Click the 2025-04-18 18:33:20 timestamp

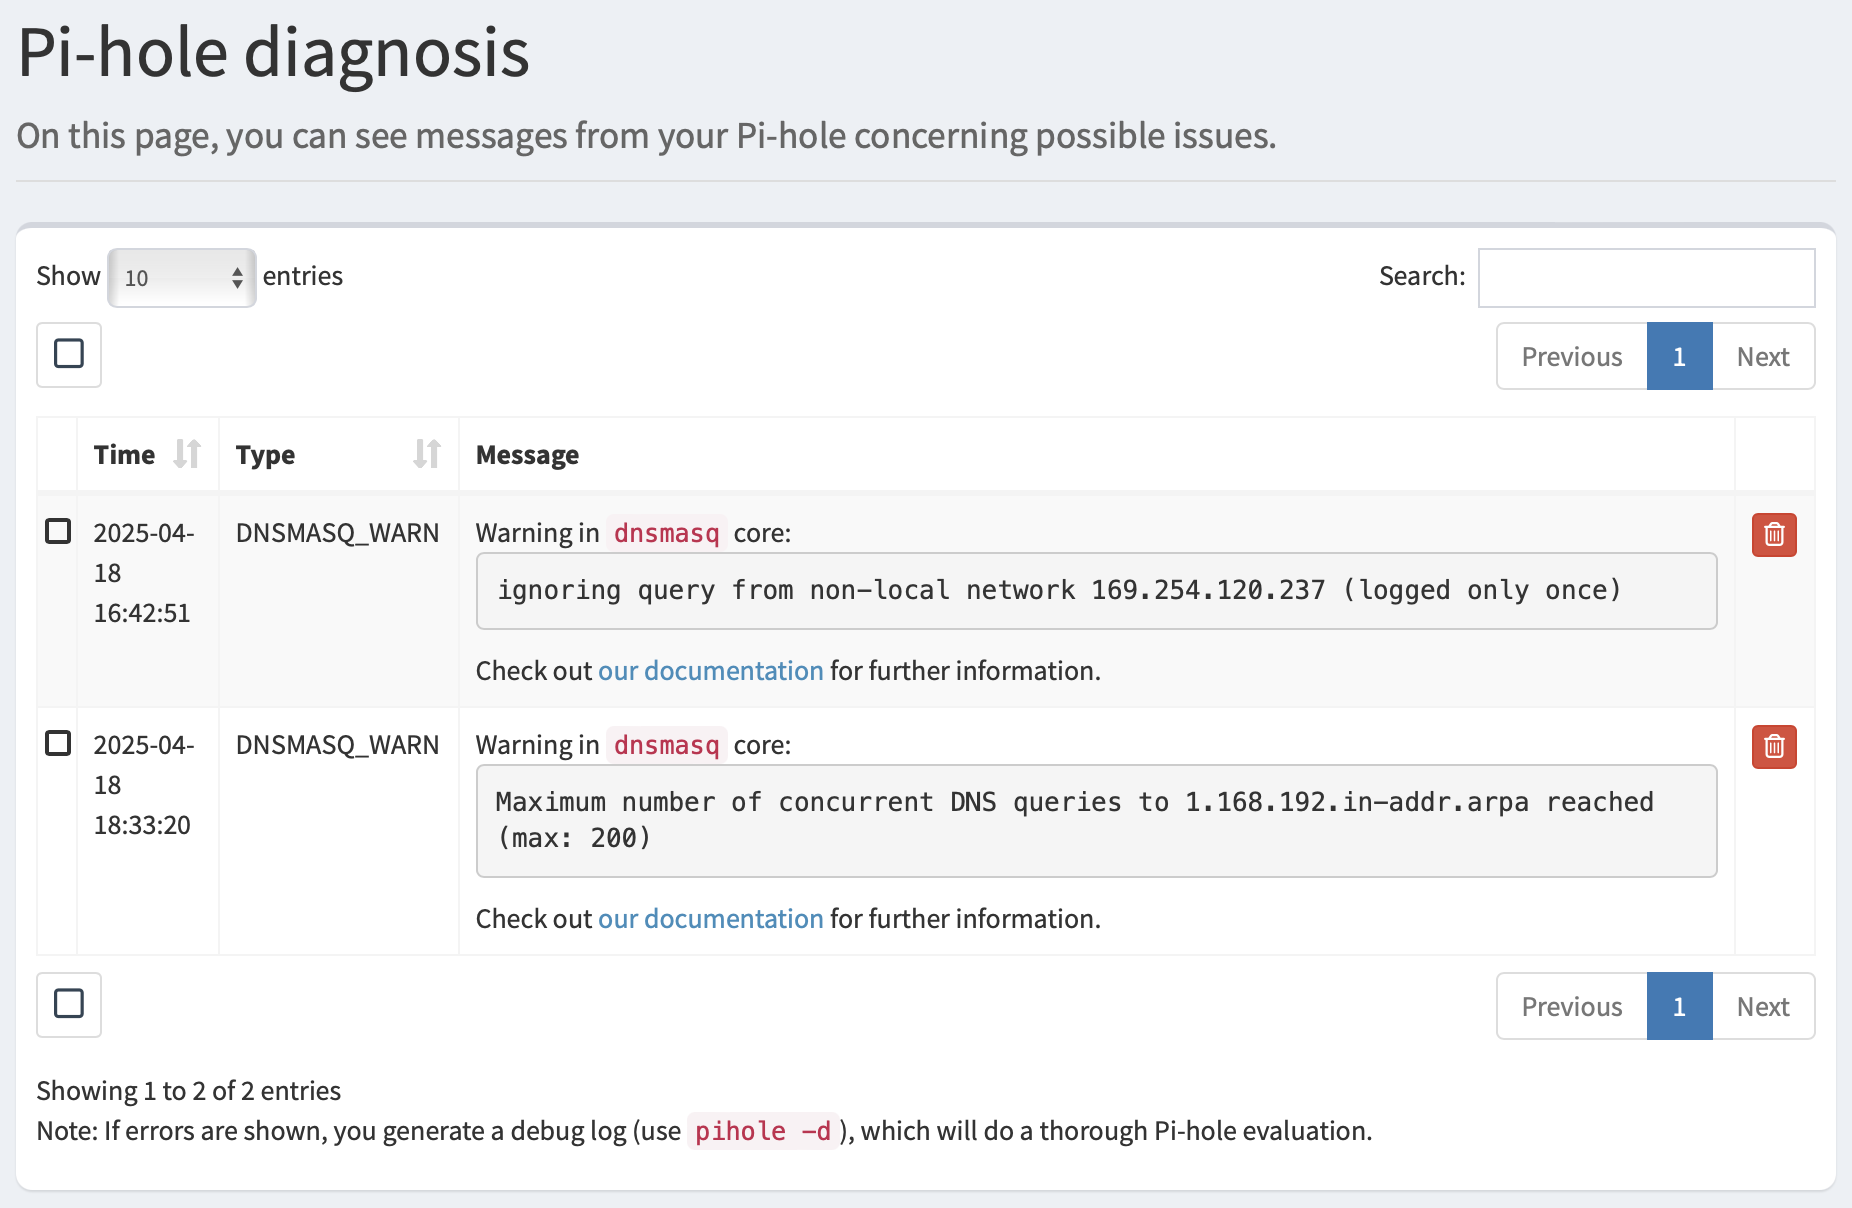144,785
